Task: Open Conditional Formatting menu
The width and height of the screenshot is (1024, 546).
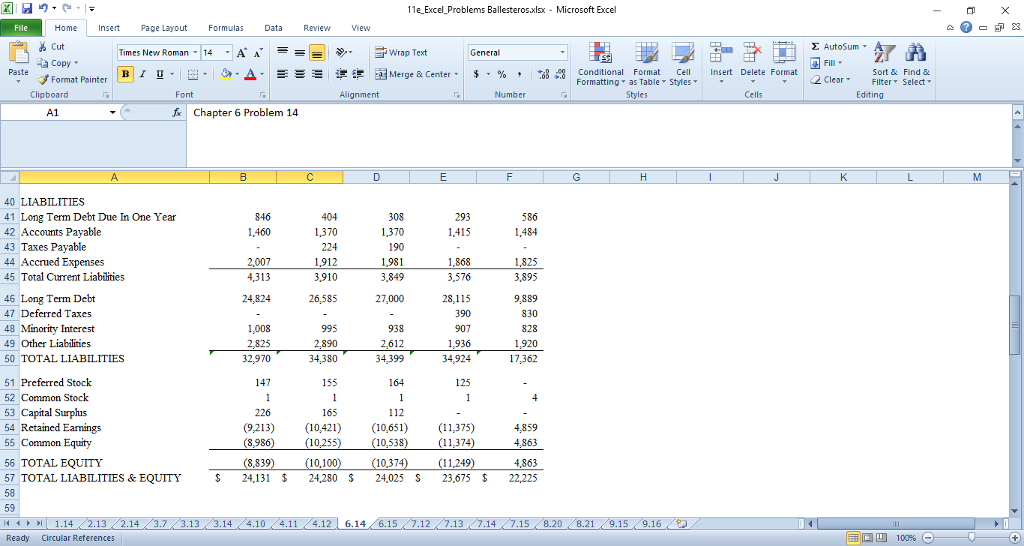Action: (x=600, y=63)
